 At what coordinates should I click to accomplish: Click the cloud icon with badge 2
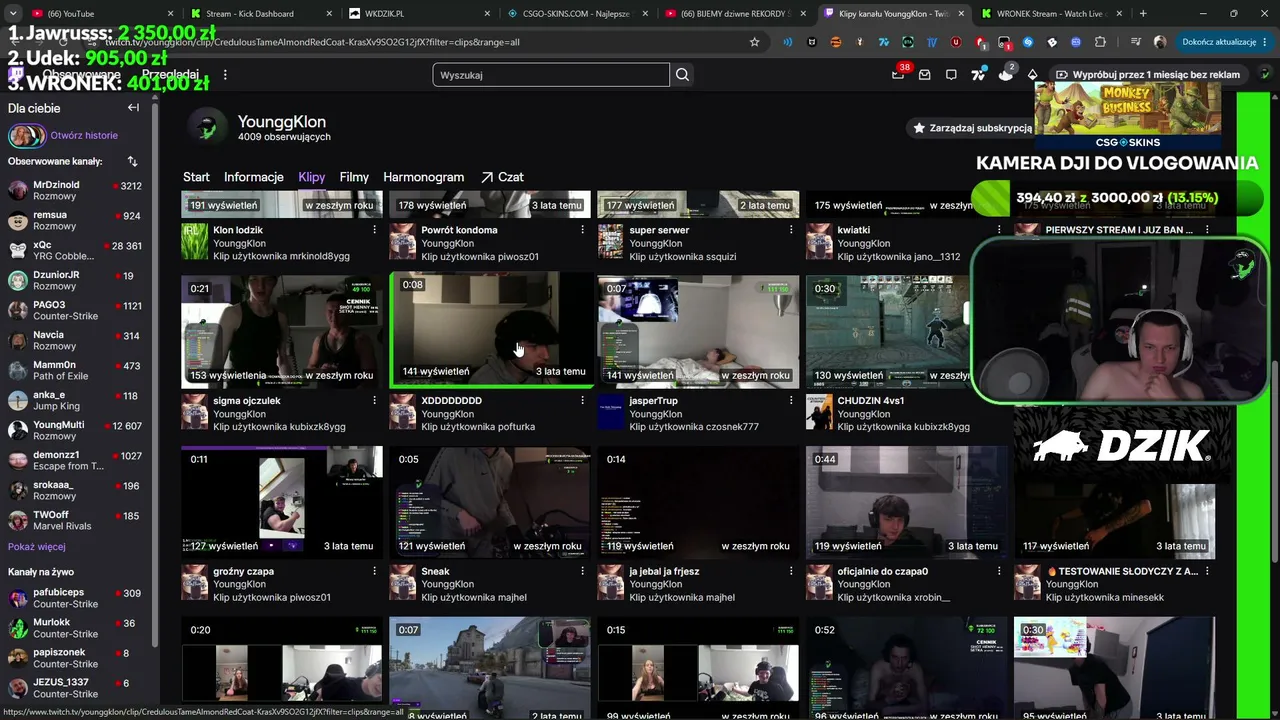tap(1006, 75)
